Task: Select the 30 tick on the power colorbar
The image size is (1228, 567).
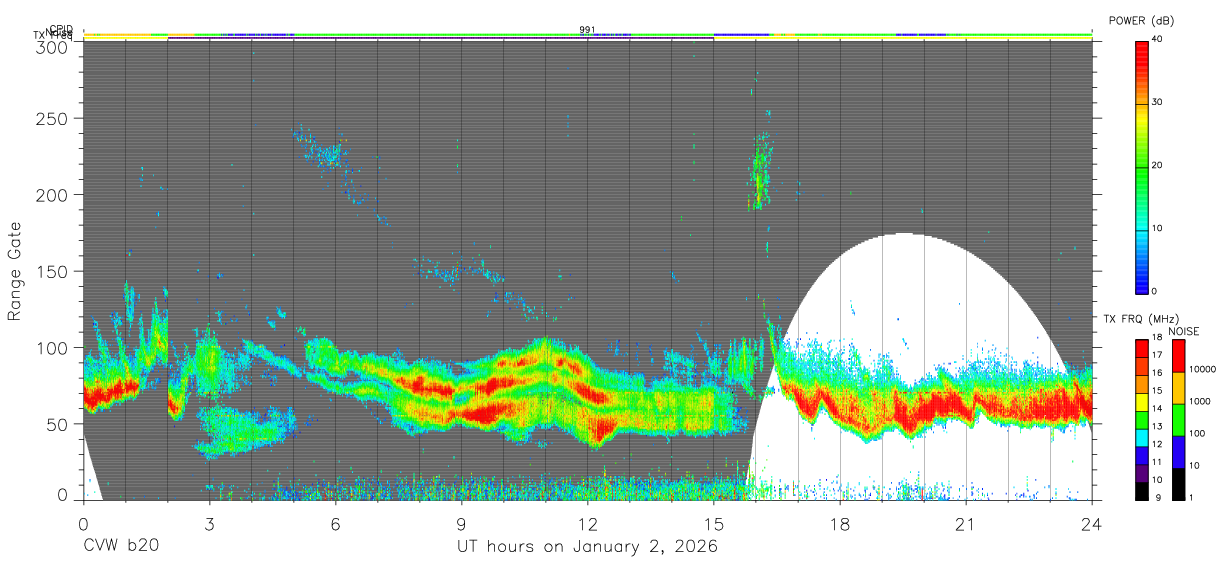Action: [1158, 103]
